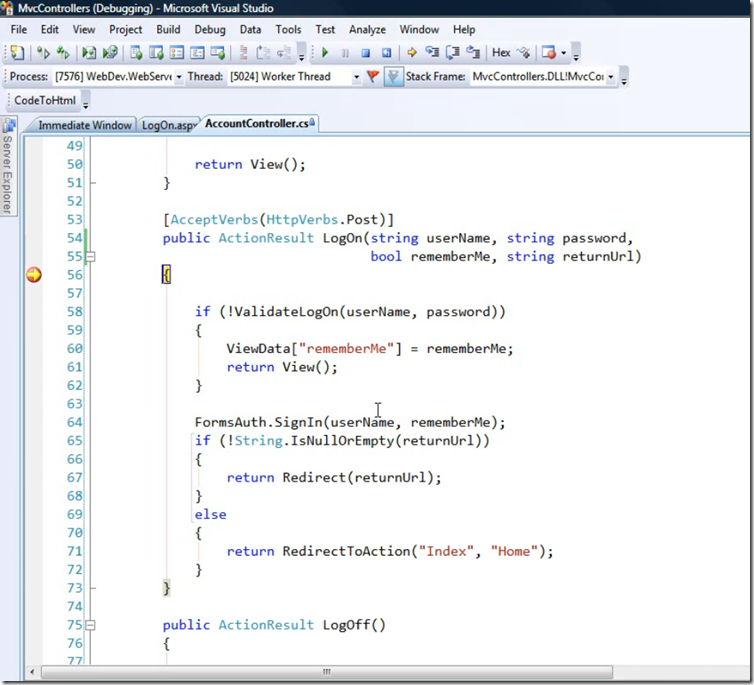Click the Step Over icon

pos(452,52)
